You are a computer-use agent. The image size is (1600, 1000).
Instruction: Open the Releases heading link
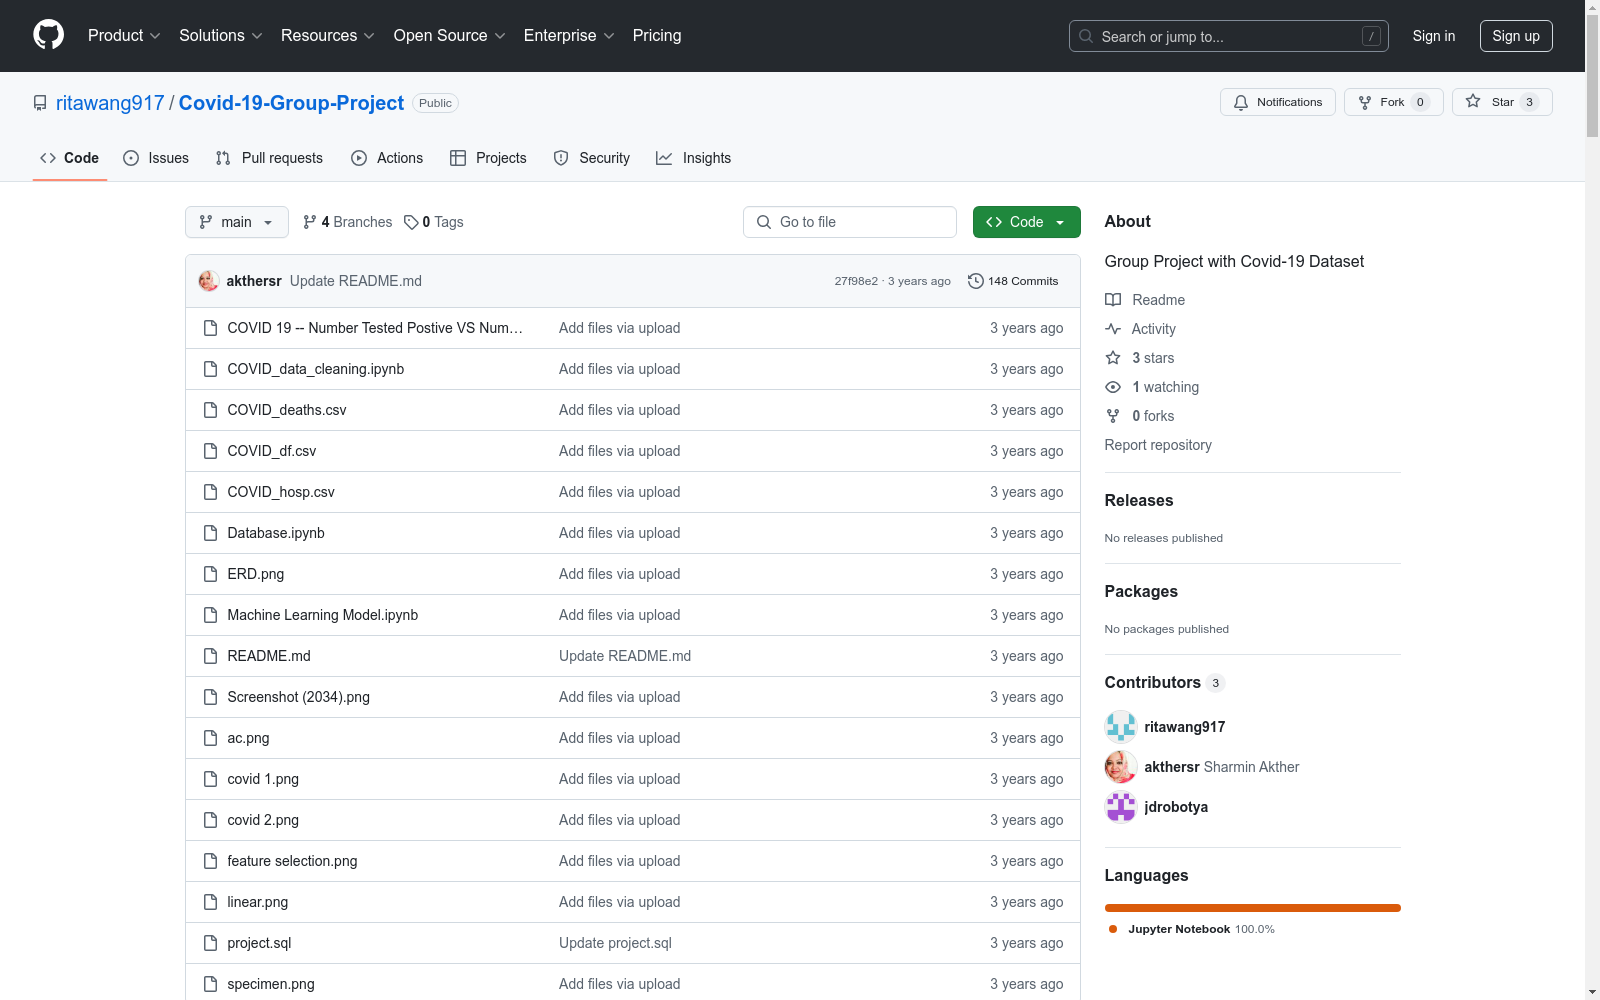pyautogui.click(x=1139, y=500)
